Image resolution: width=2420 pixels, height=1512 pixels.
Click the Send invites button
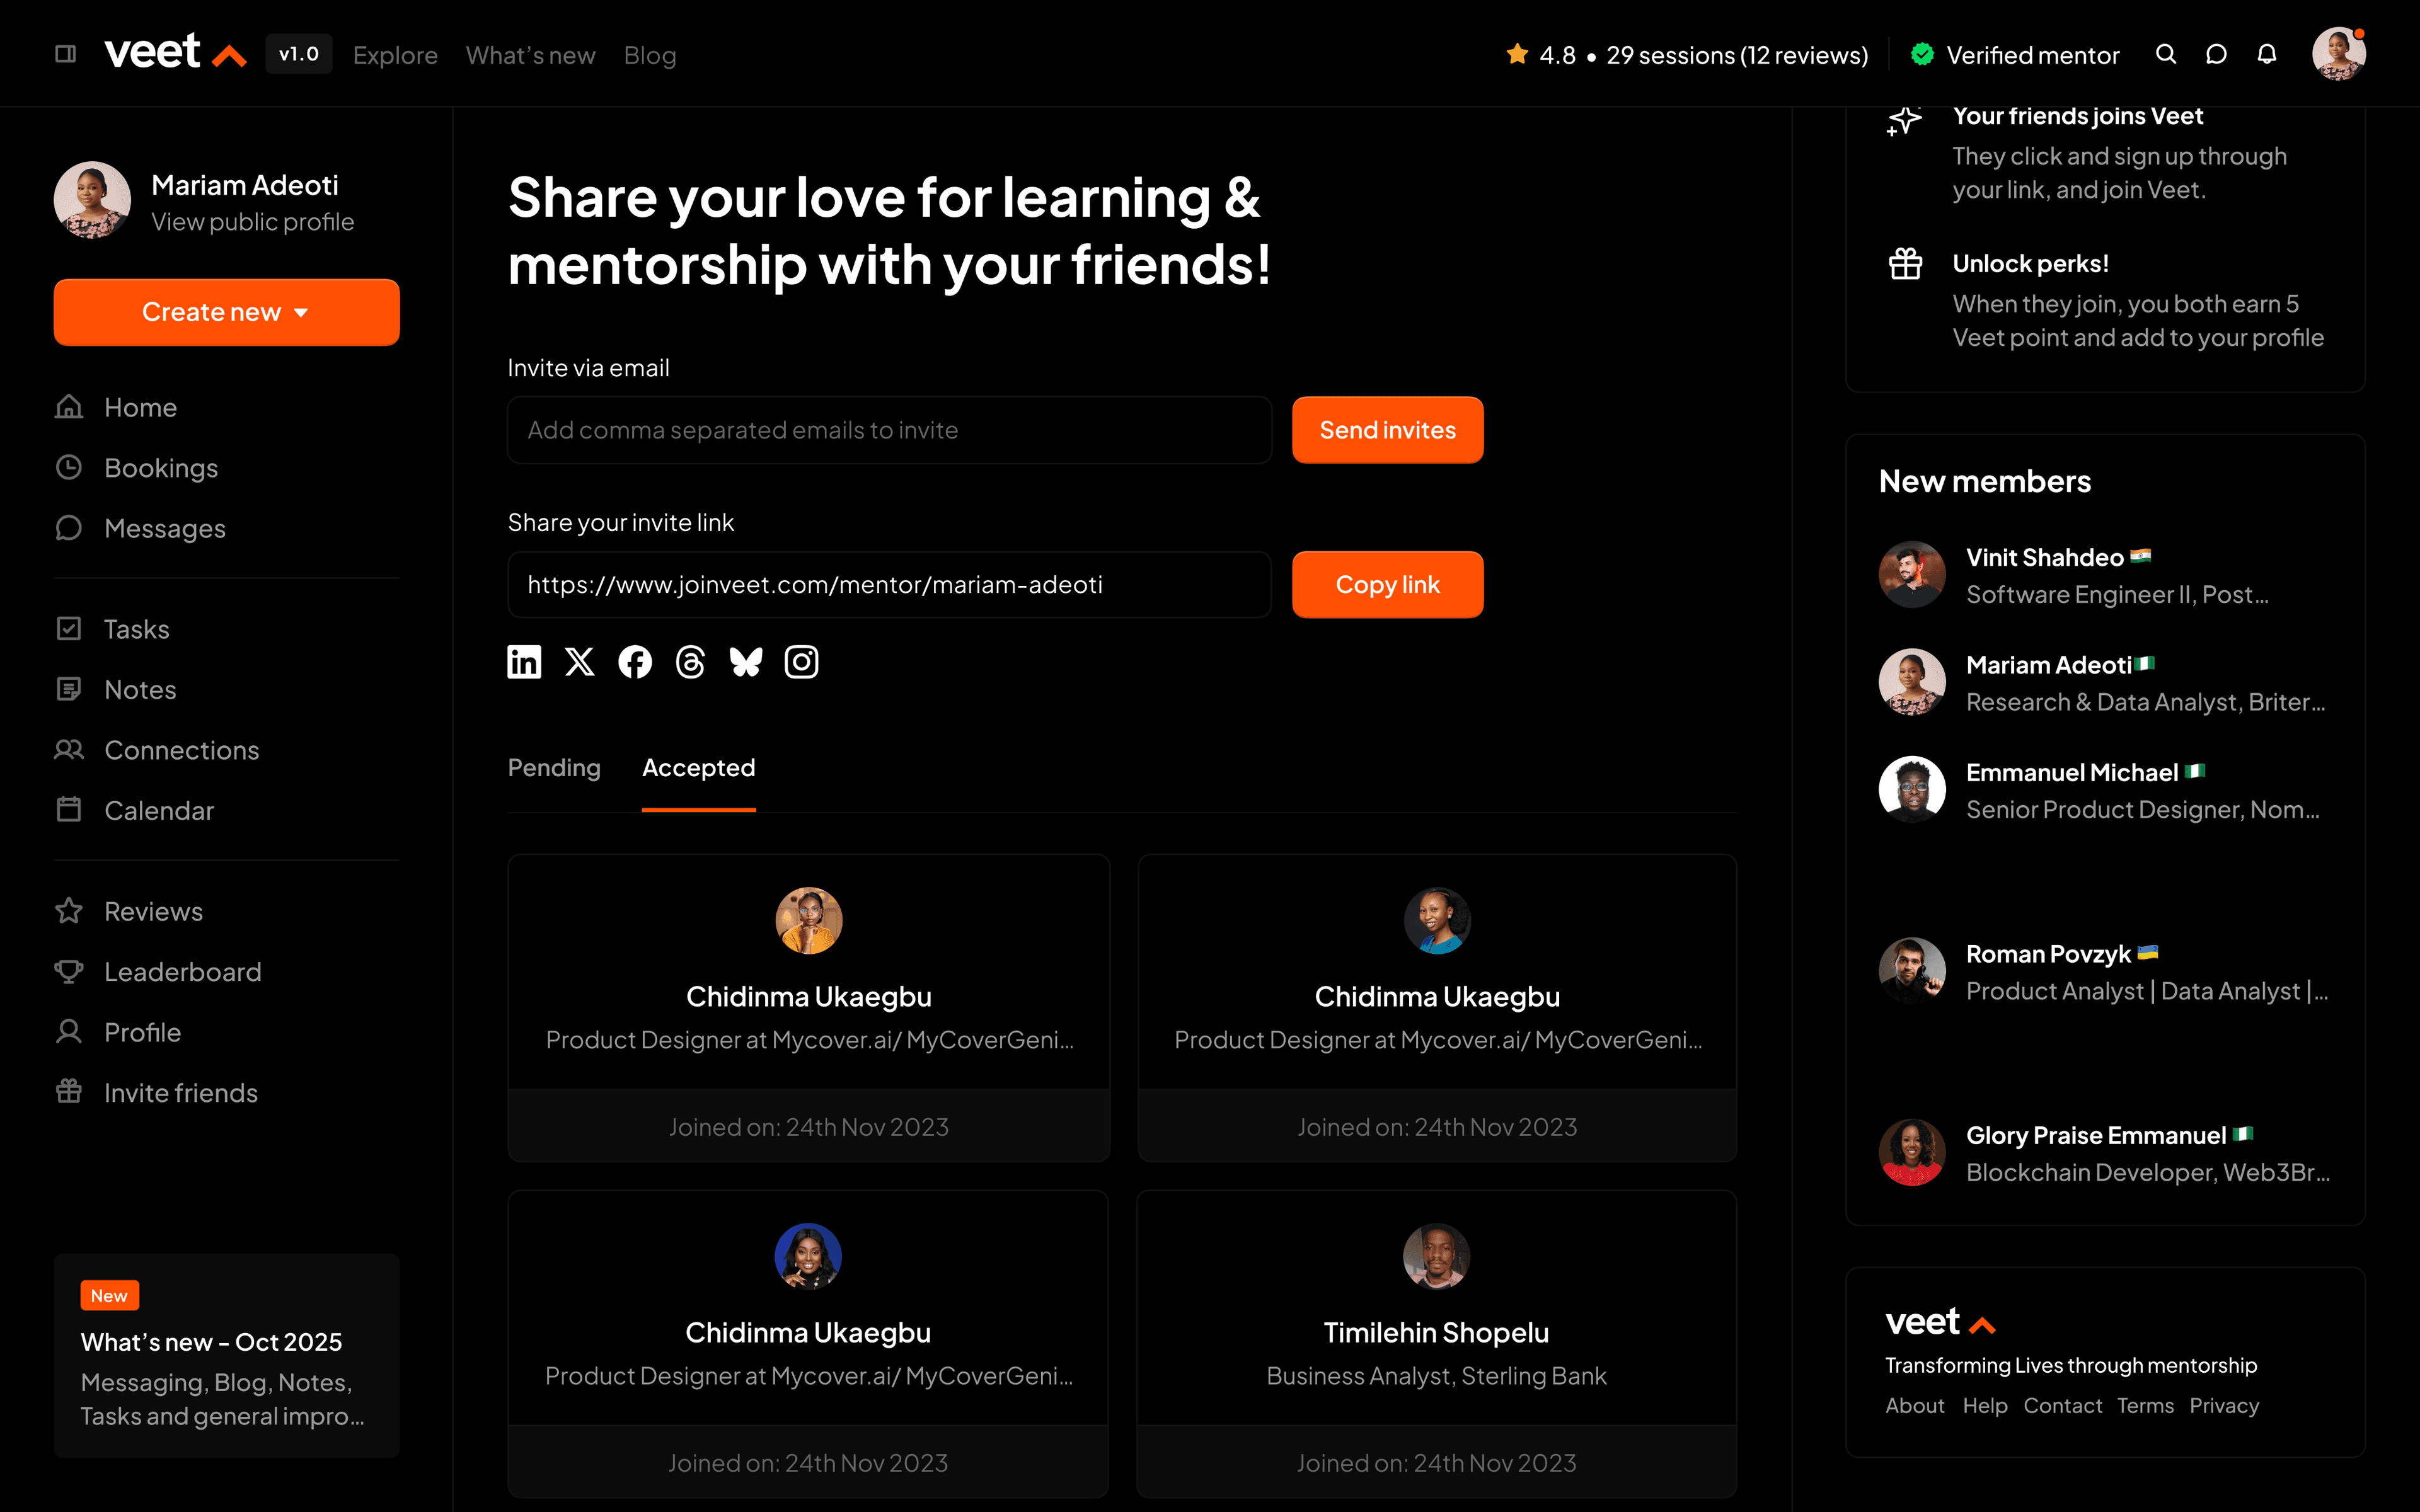(x=1388, y=430)
